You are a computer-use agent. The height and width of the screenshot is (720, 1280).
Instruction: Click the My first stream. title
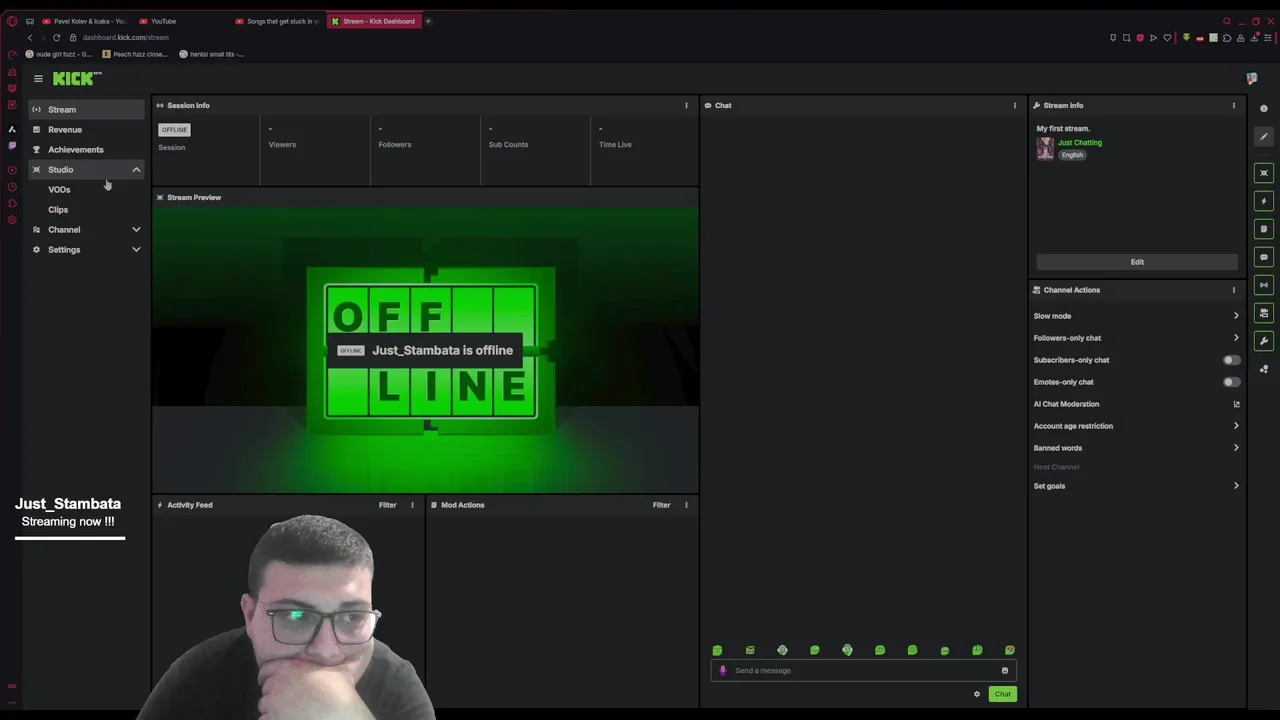click(x=1063, y=129)
